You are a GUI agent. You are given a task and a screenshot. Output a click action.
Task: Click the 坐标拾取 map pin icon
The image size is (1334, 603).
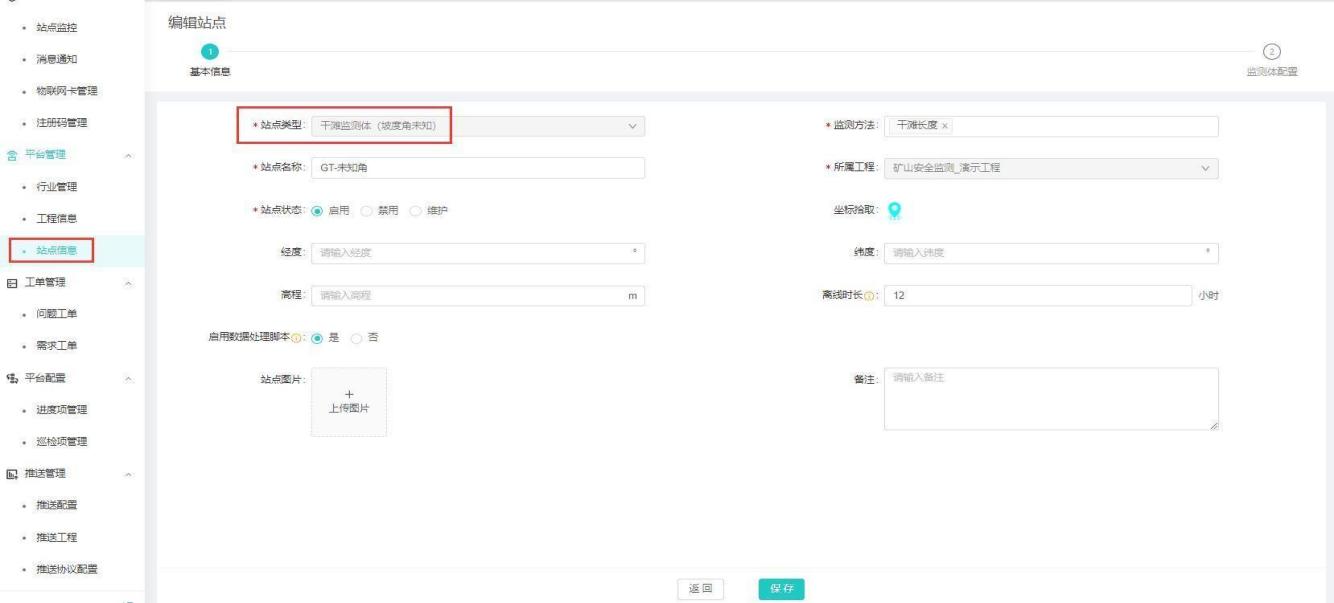click(x=894, y=211)
